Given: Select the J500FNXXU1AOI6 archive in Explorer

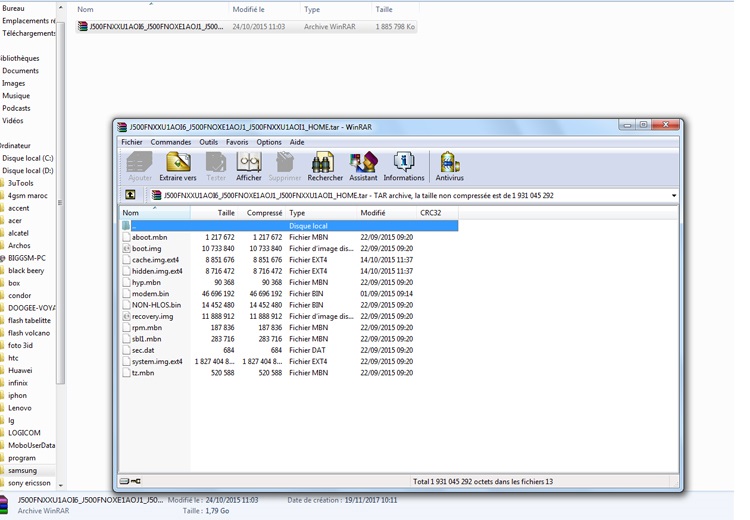Looking at the screenshot, I should (x=246, y=27).
